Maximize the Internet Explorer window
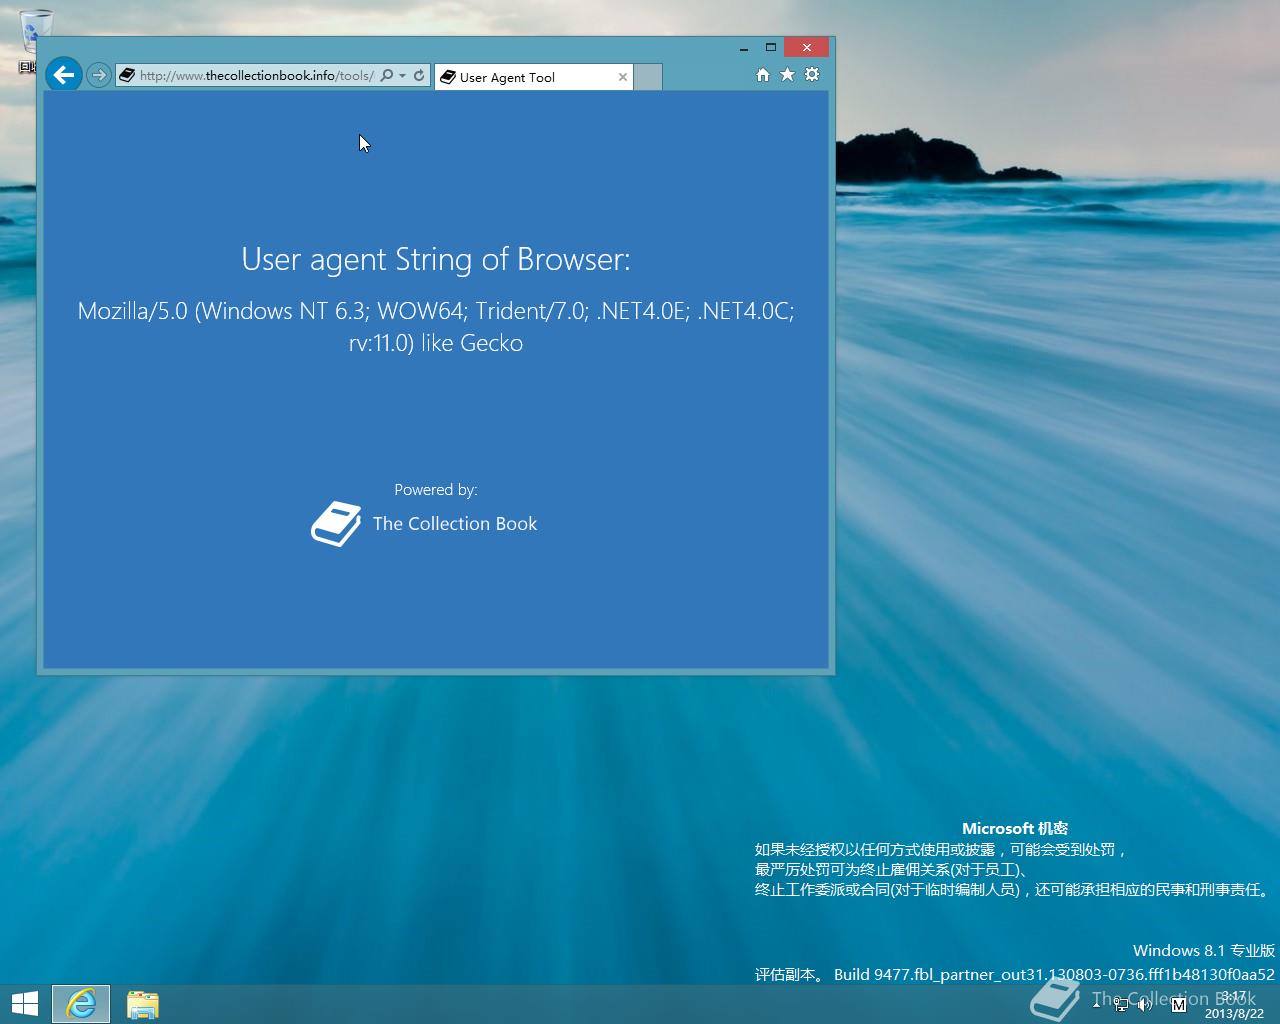 coord(771,47)
